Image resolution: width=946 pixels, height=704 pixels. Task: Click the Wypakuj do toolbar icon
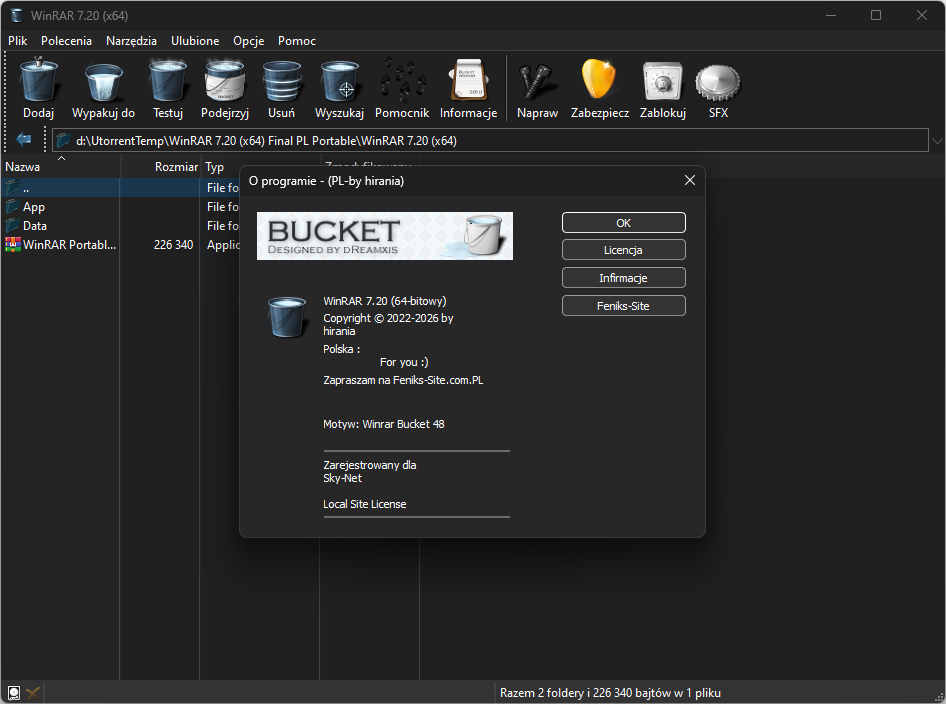[103, 81]
